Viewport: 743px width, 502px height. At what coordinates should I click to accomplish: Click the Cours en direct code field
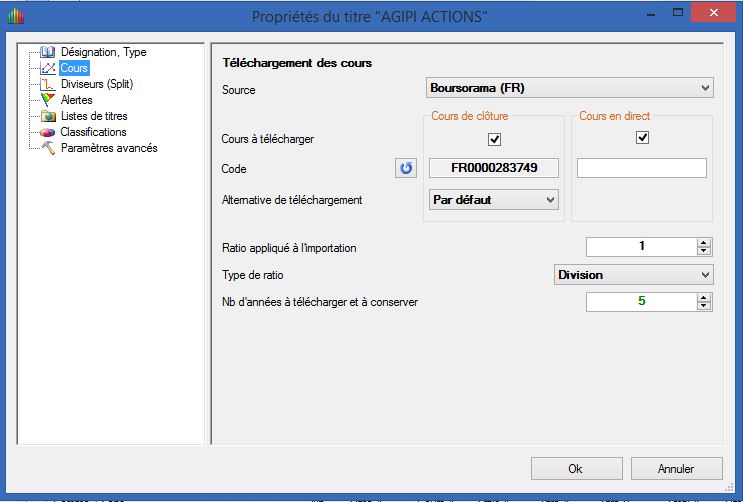pyautogui.click(x=642, y=168)
